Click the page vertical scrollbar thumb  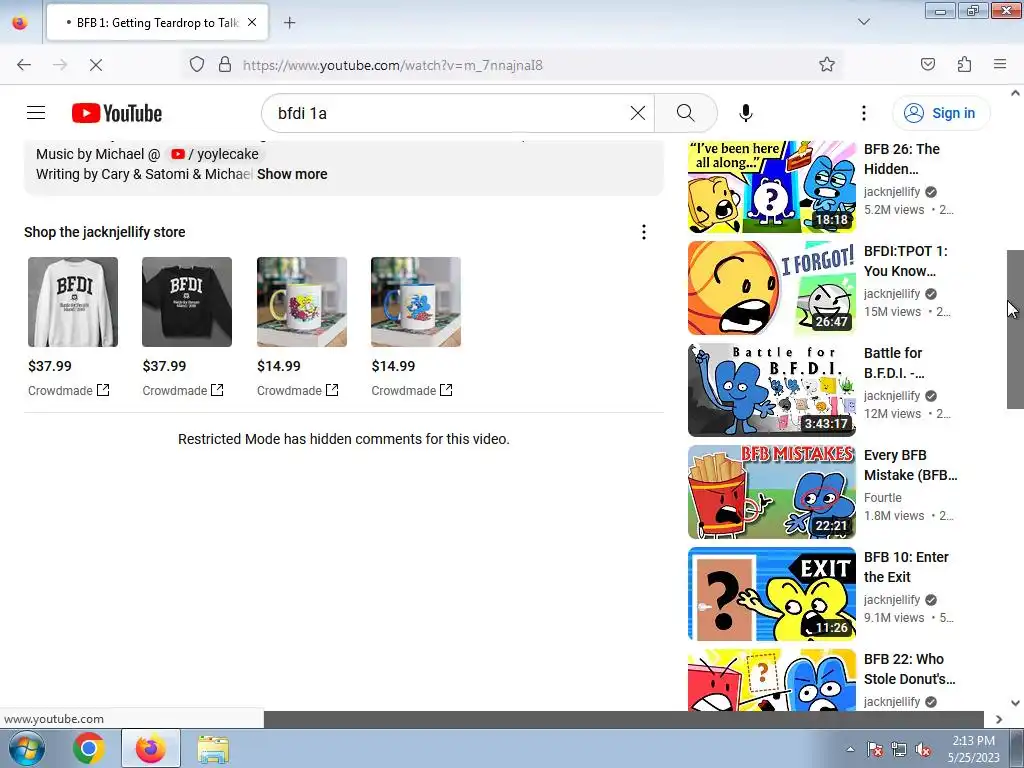1015,329
